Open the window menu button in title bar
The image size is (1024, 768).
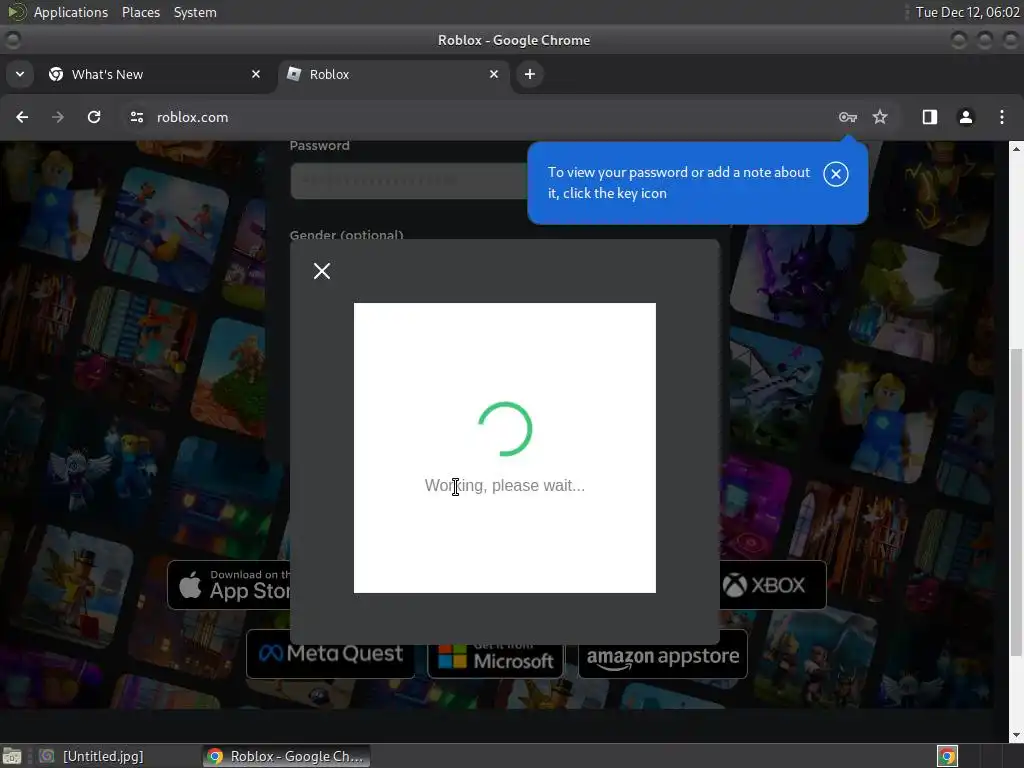(x=12, y=40)
